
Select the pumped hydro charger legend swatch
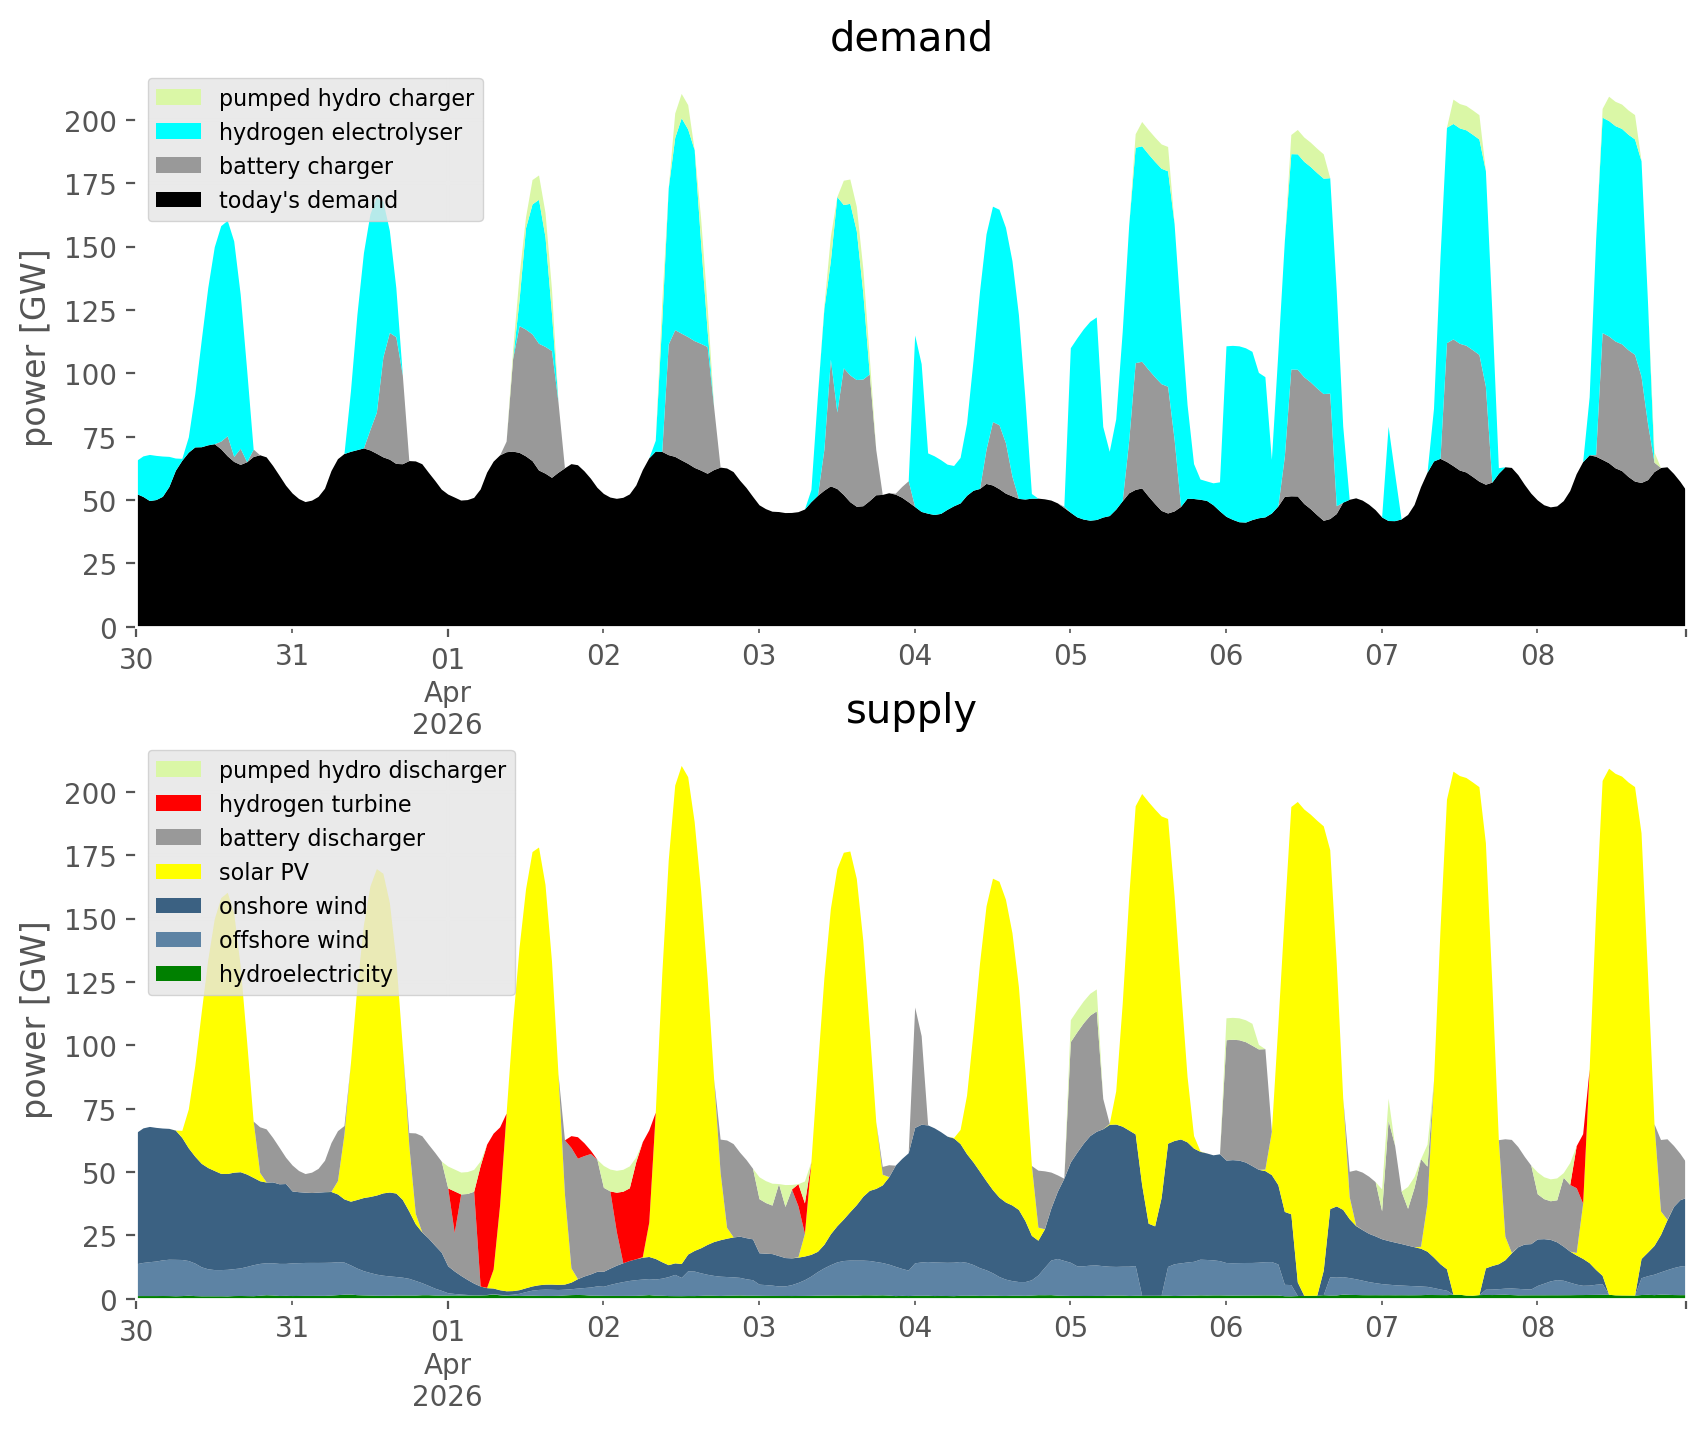[x=179, y=98]
